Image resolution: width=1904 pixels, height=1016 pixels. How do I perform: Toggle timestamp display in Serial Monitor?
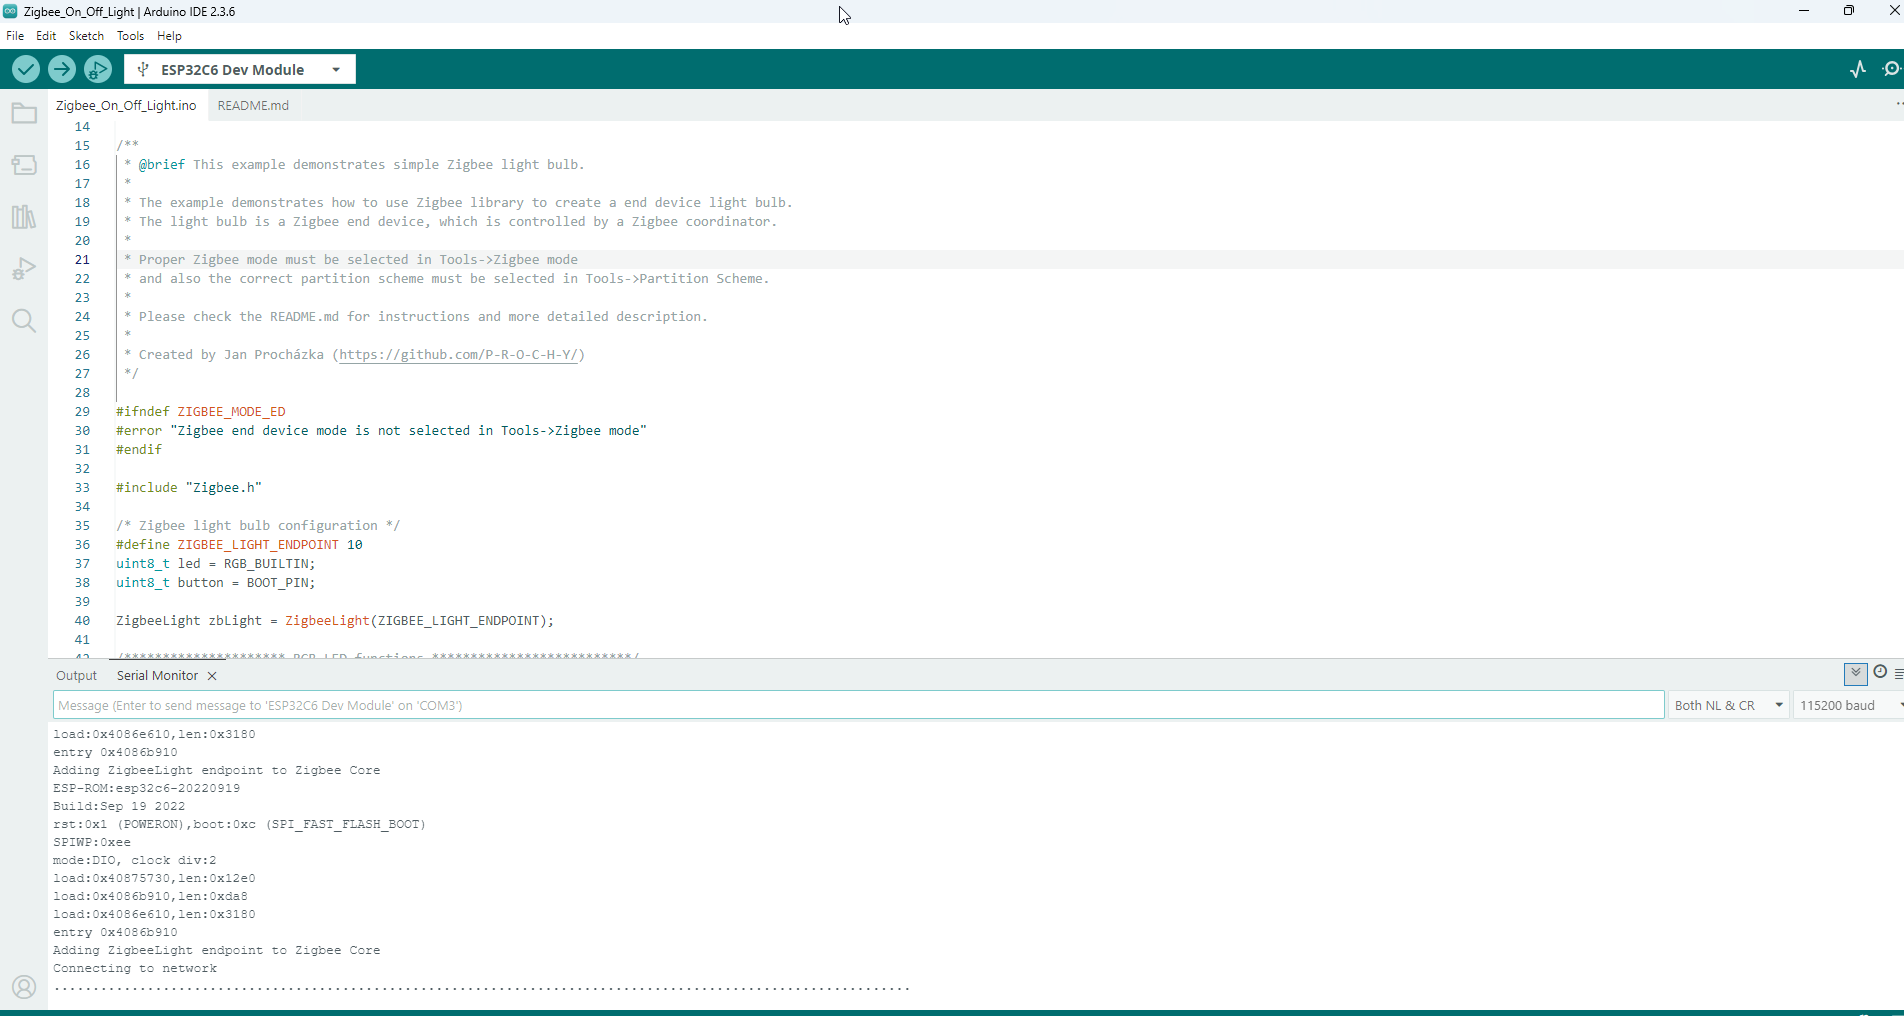pos(1880,673)
